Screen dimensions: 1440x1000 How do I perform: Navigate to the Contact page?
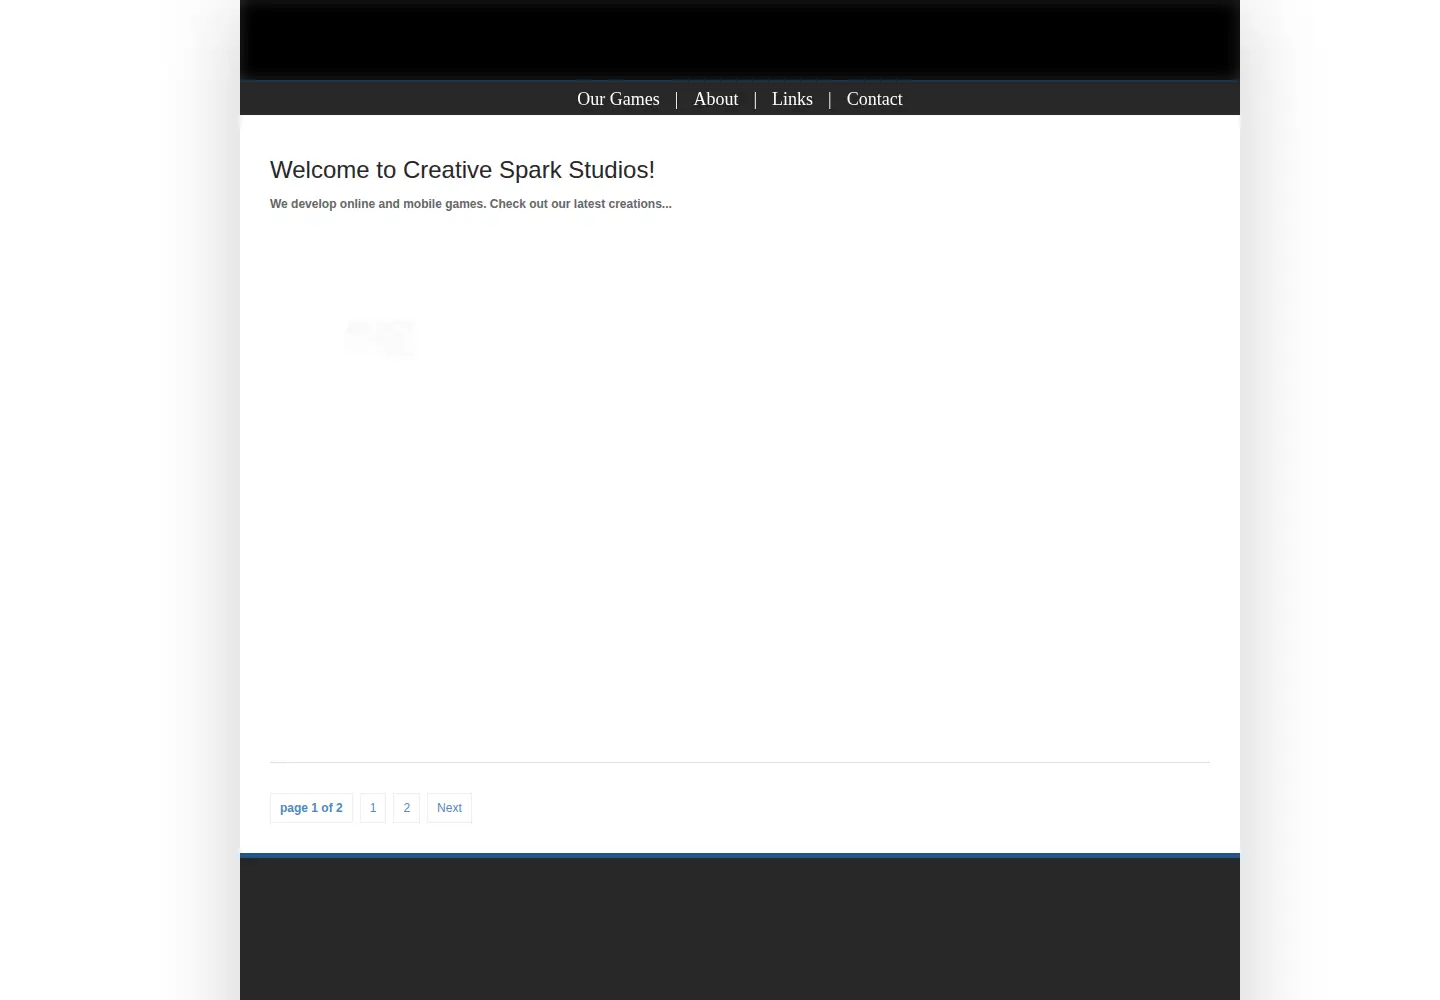pyautogui.click(x=874, y=99)
